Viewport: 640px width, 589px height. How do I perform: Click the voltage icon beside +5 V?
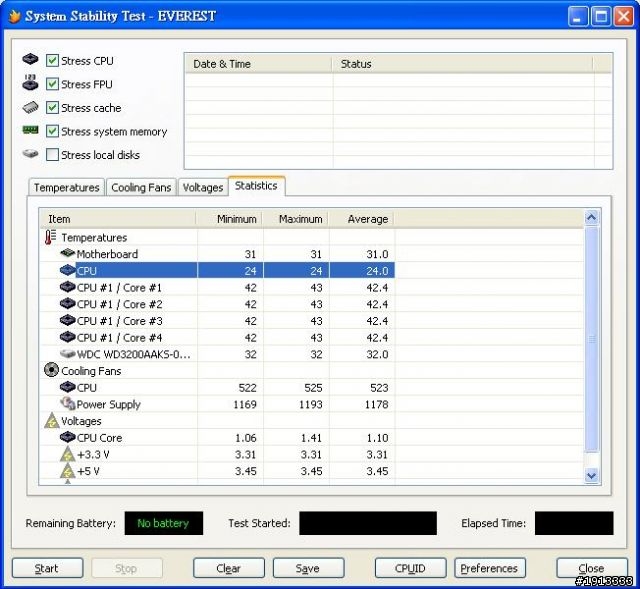(67, 471)
